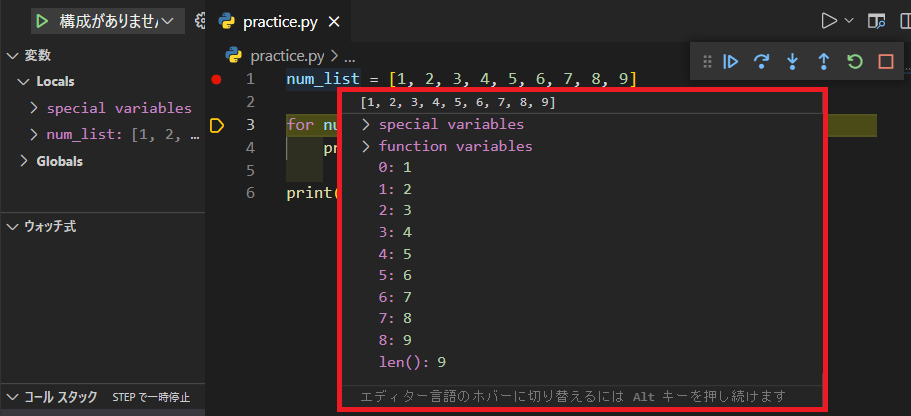Run Python file using the top-right play icon
This screenshot has height=416, width=911.
tap(828, 21)
